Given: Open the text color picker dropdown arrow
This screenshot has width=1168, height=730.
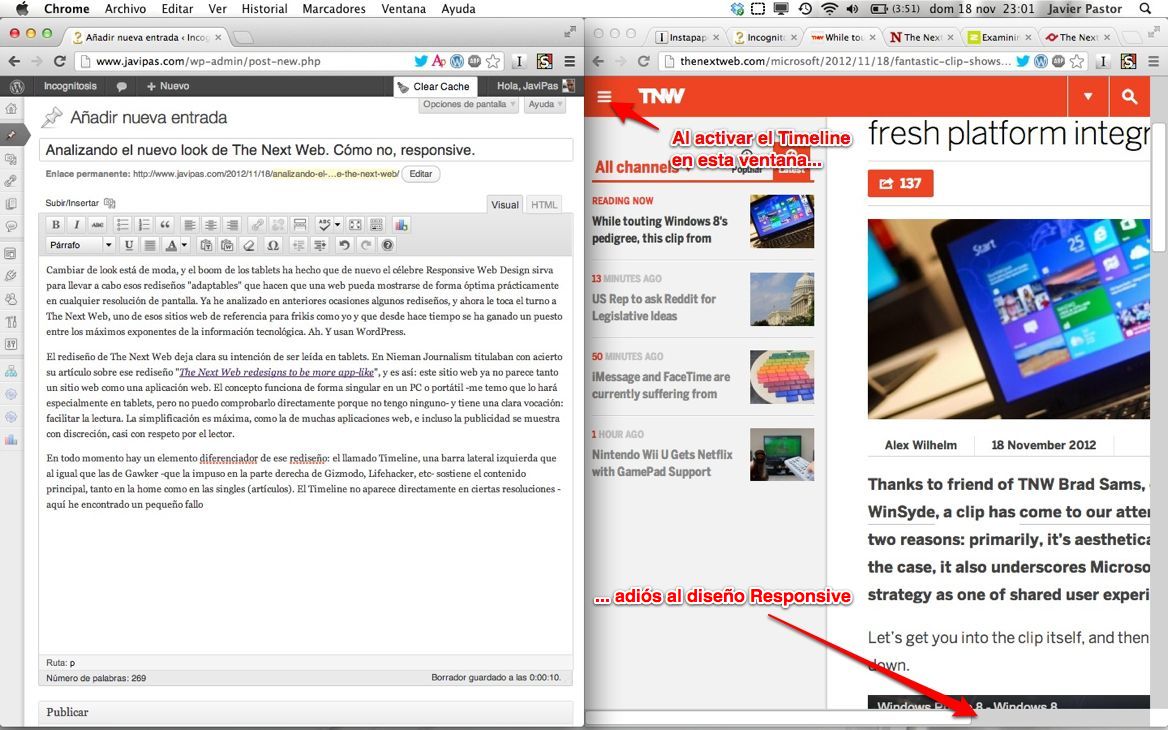Looking at the screenshot, I should [x=185, y=244].
